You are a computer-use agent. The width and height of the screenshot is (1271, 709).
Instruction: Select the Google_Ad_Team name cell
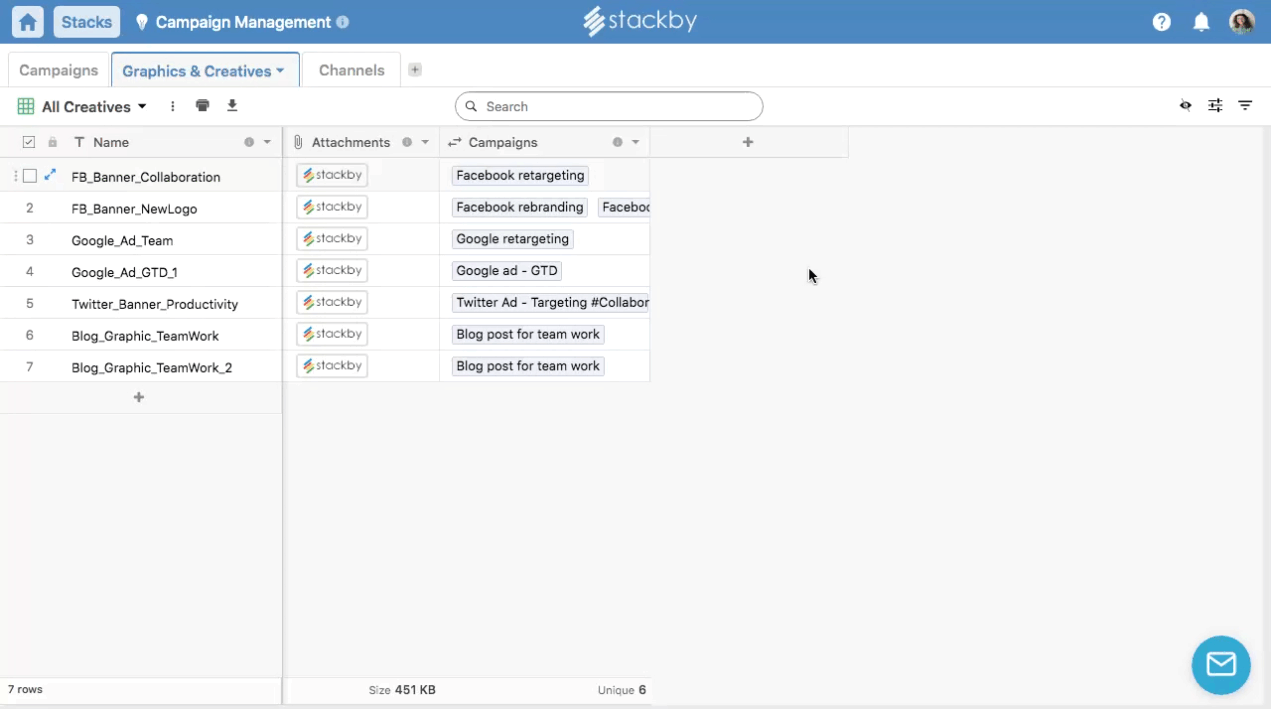[x=122, y=241]
